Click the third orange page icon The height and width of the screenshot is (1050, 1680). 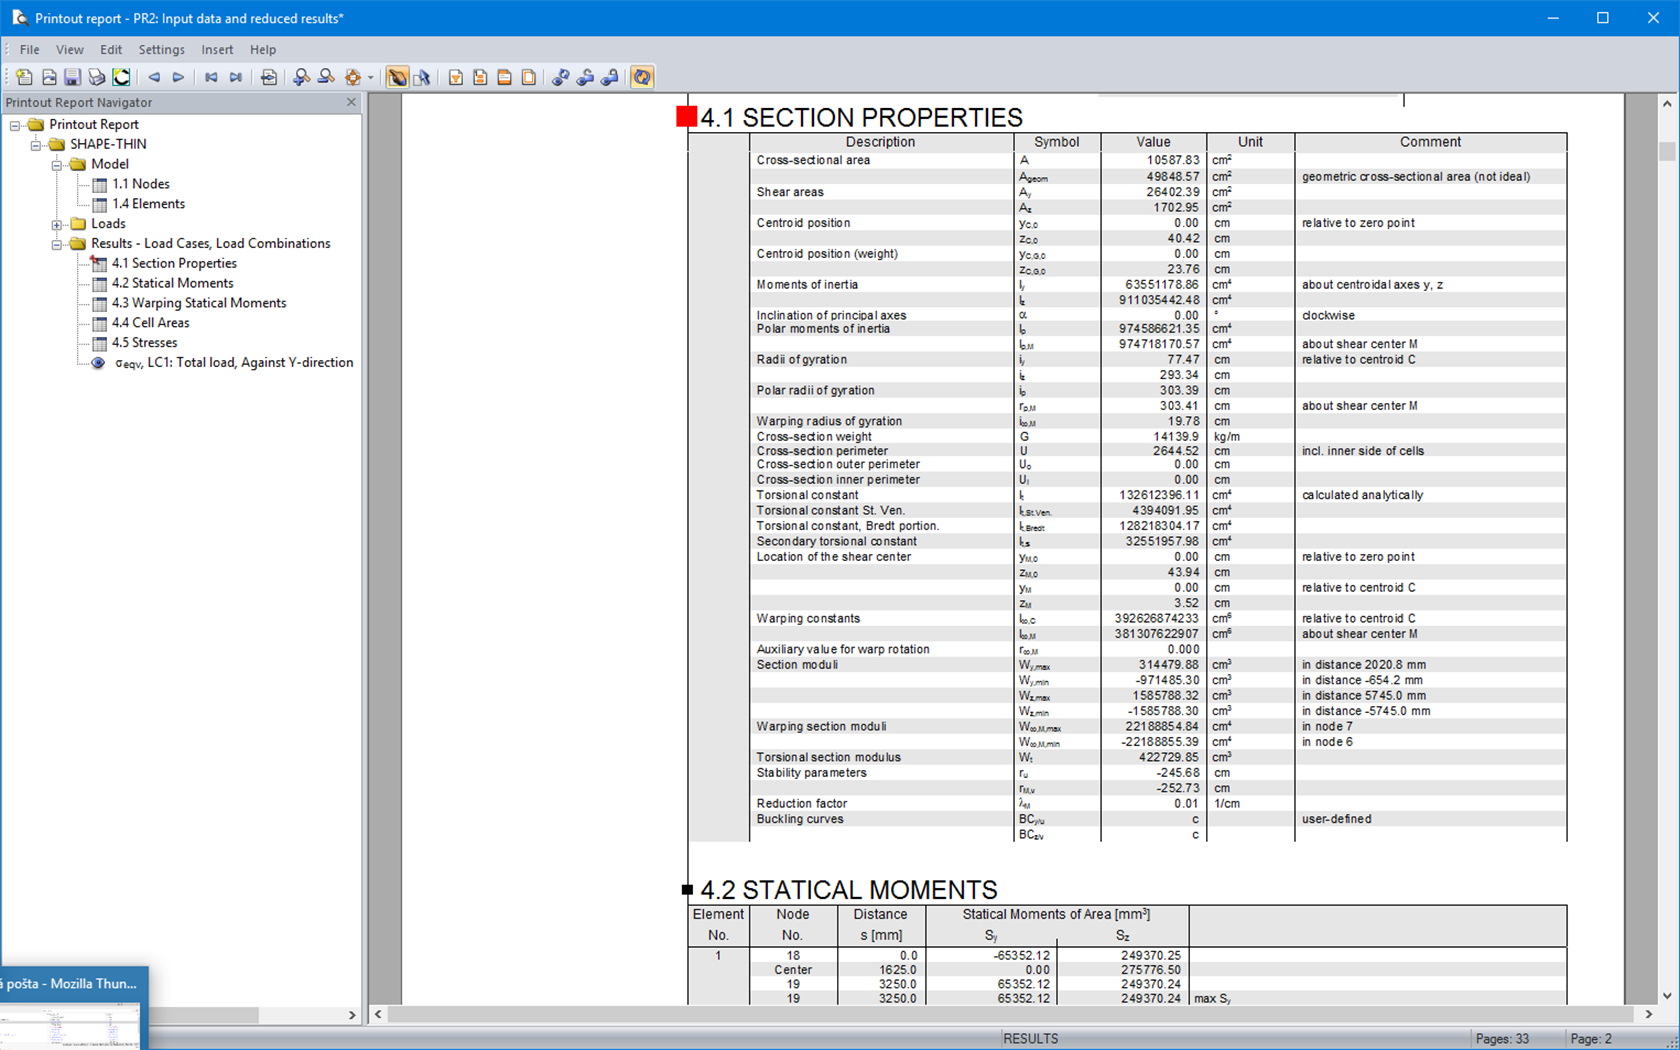tap(504, 77)
